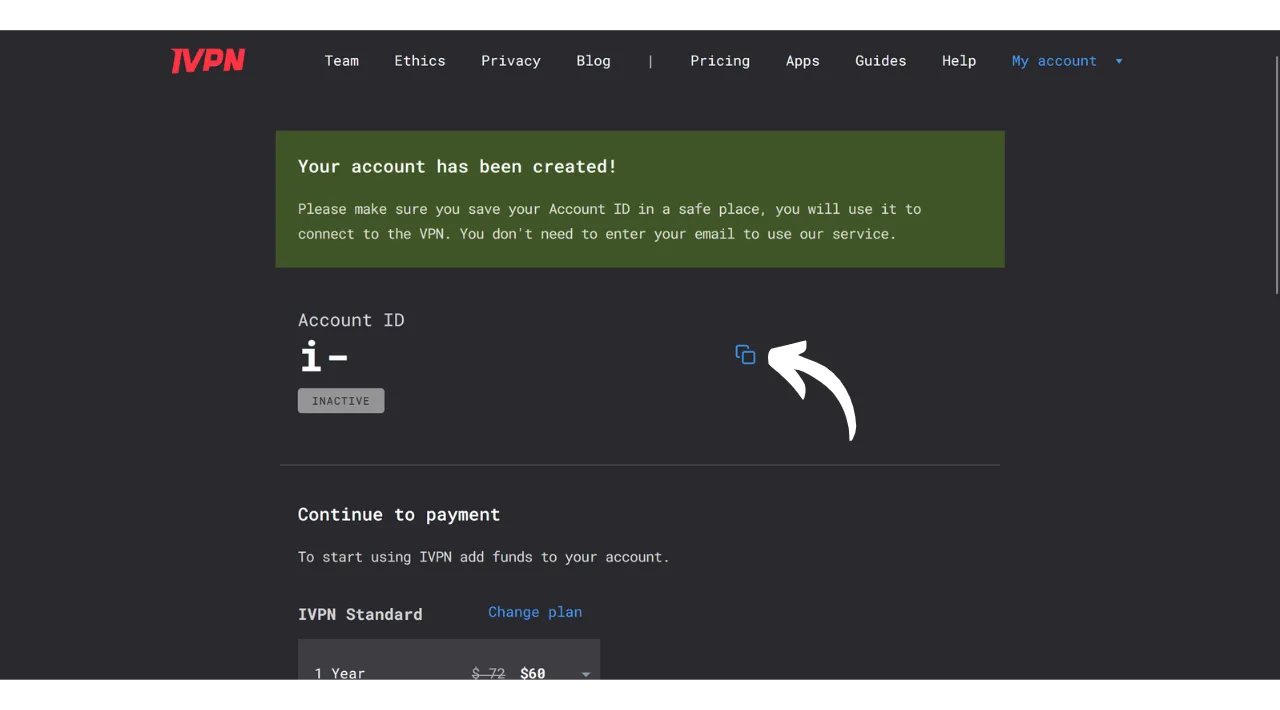Image resolution: width=1280 pixels, height=710 pixels.
Task: Open the Team page
Action: 341,61
